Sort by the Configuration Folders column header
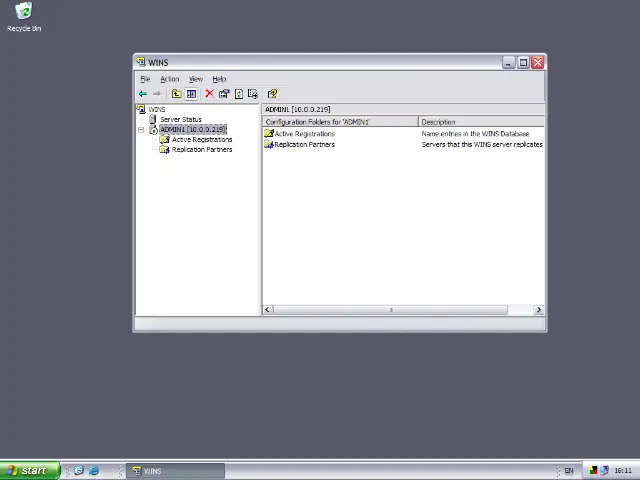The image size is (640, 480). (x=340, y=122)
